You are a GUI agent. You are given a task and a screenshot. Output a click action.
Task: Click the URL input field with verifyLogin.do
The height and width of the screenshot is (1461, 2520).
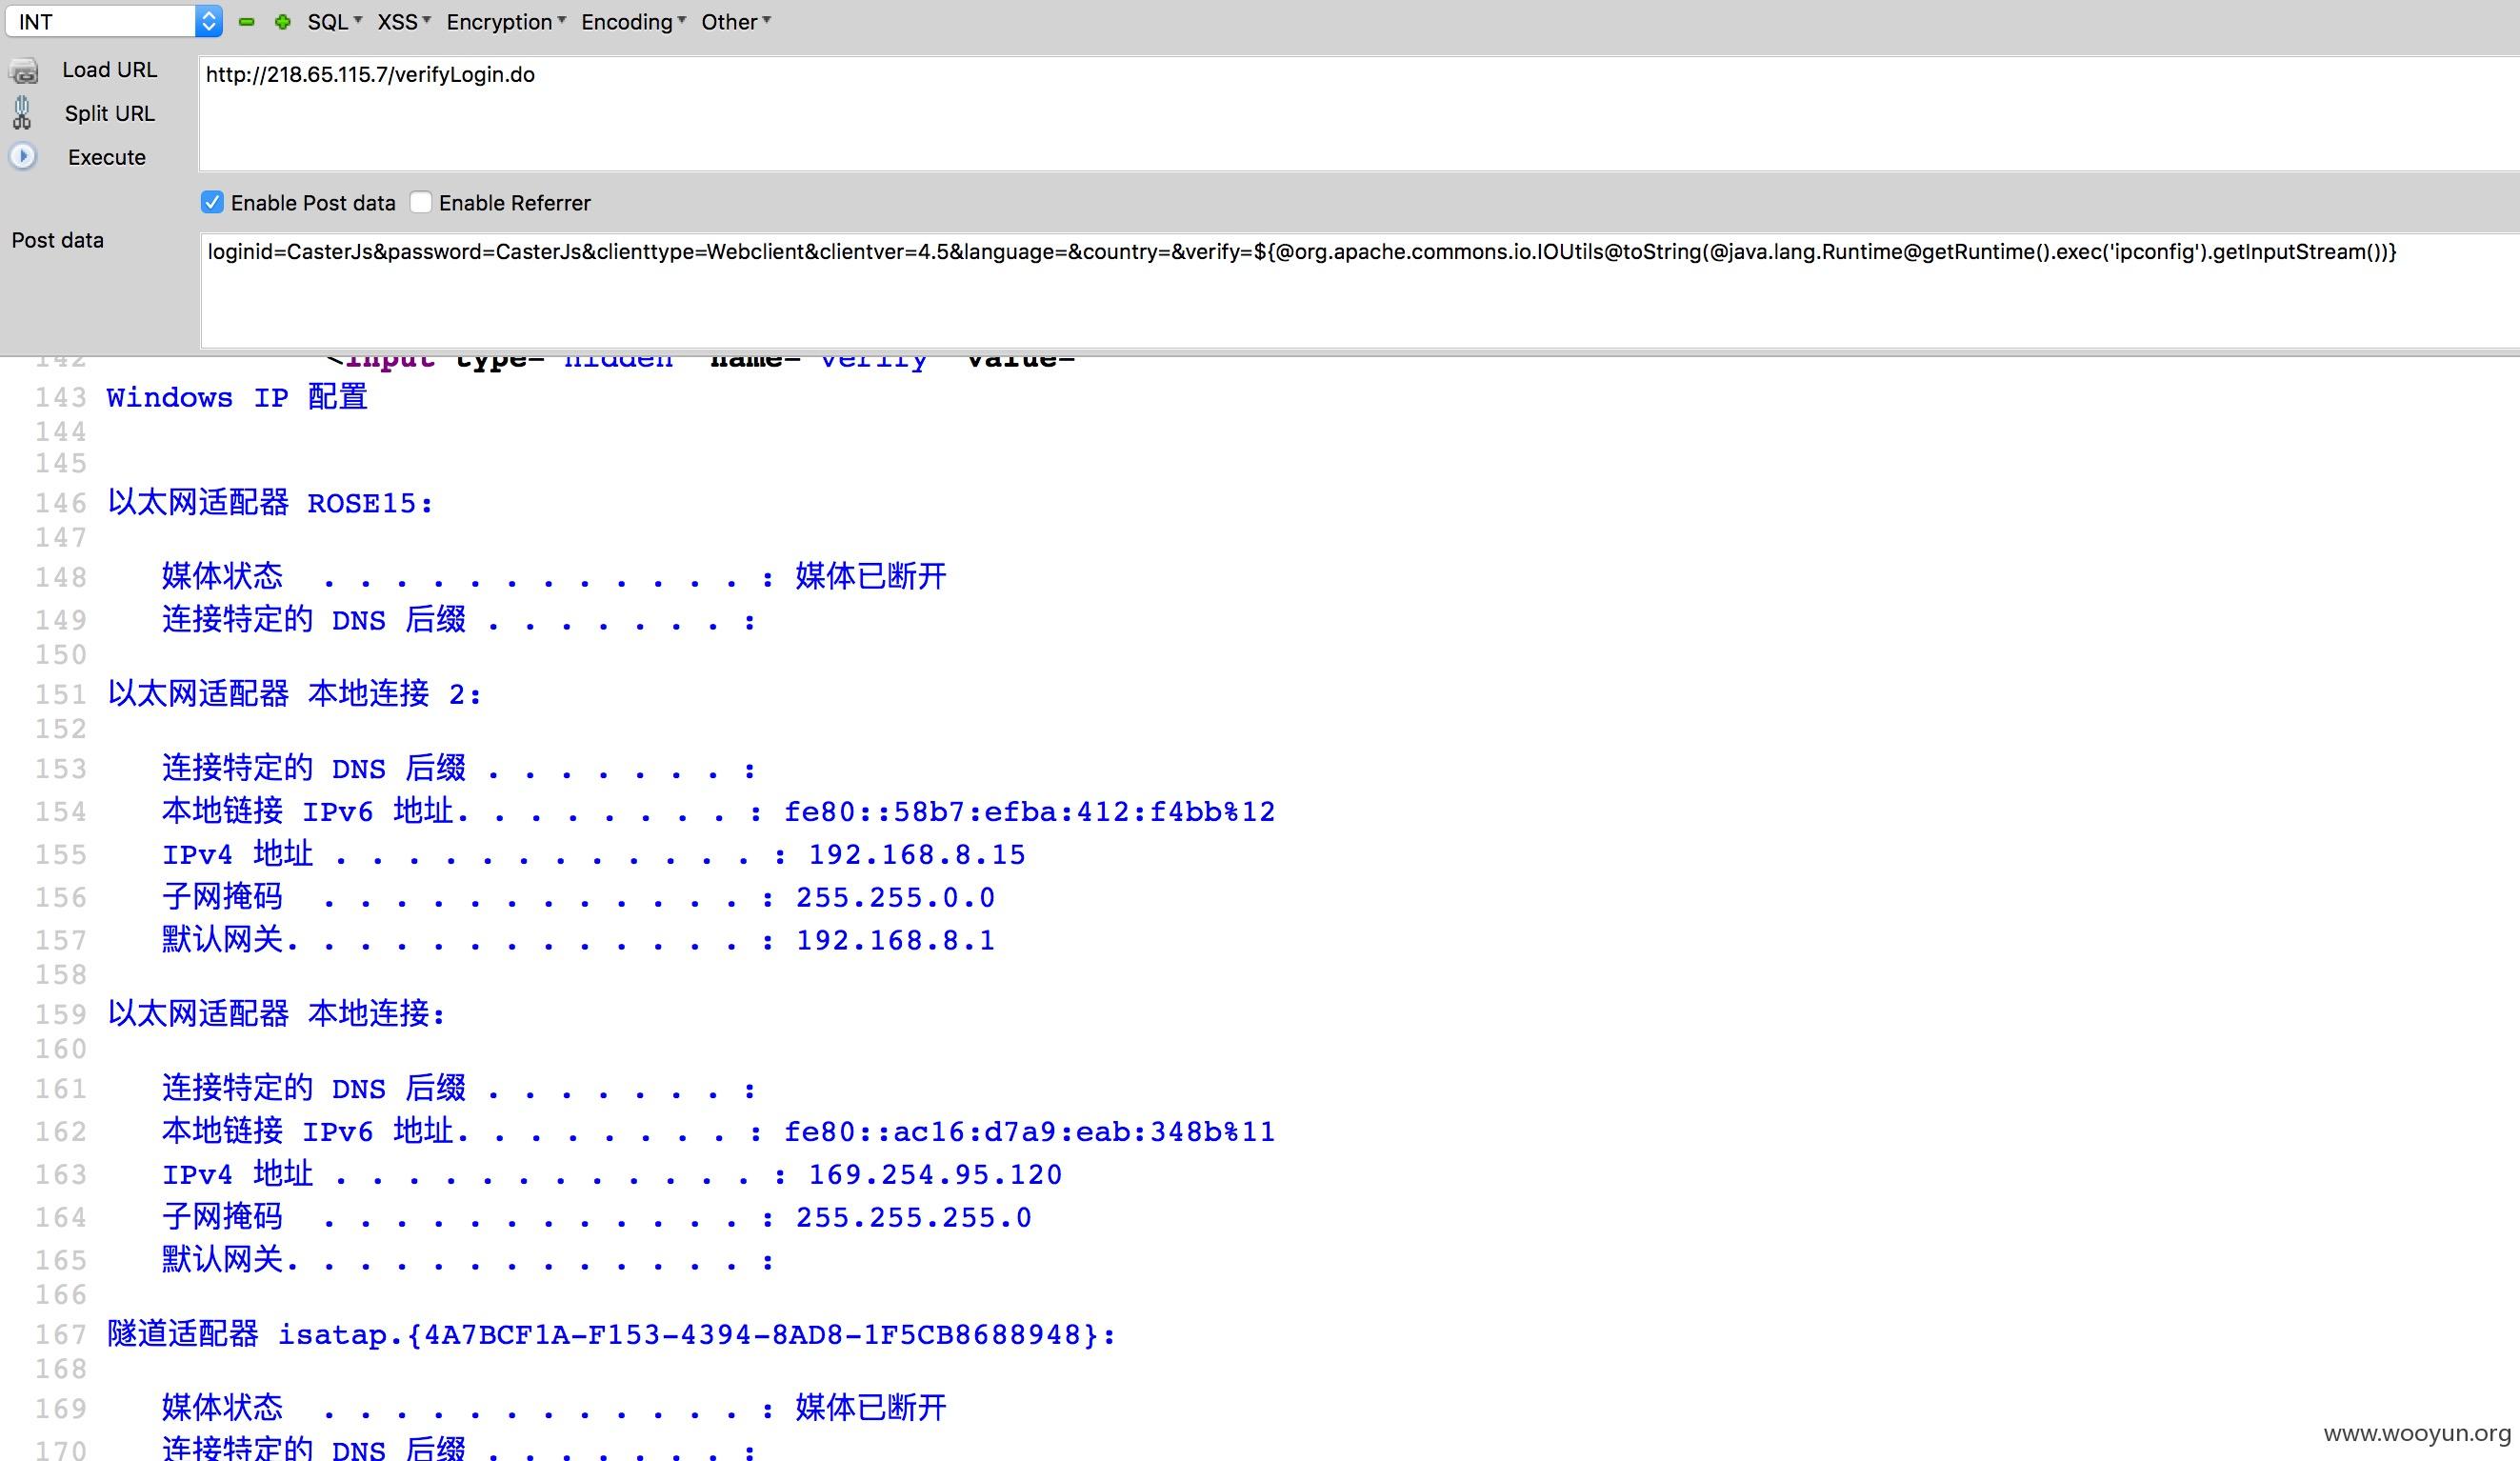point(1359,113)
